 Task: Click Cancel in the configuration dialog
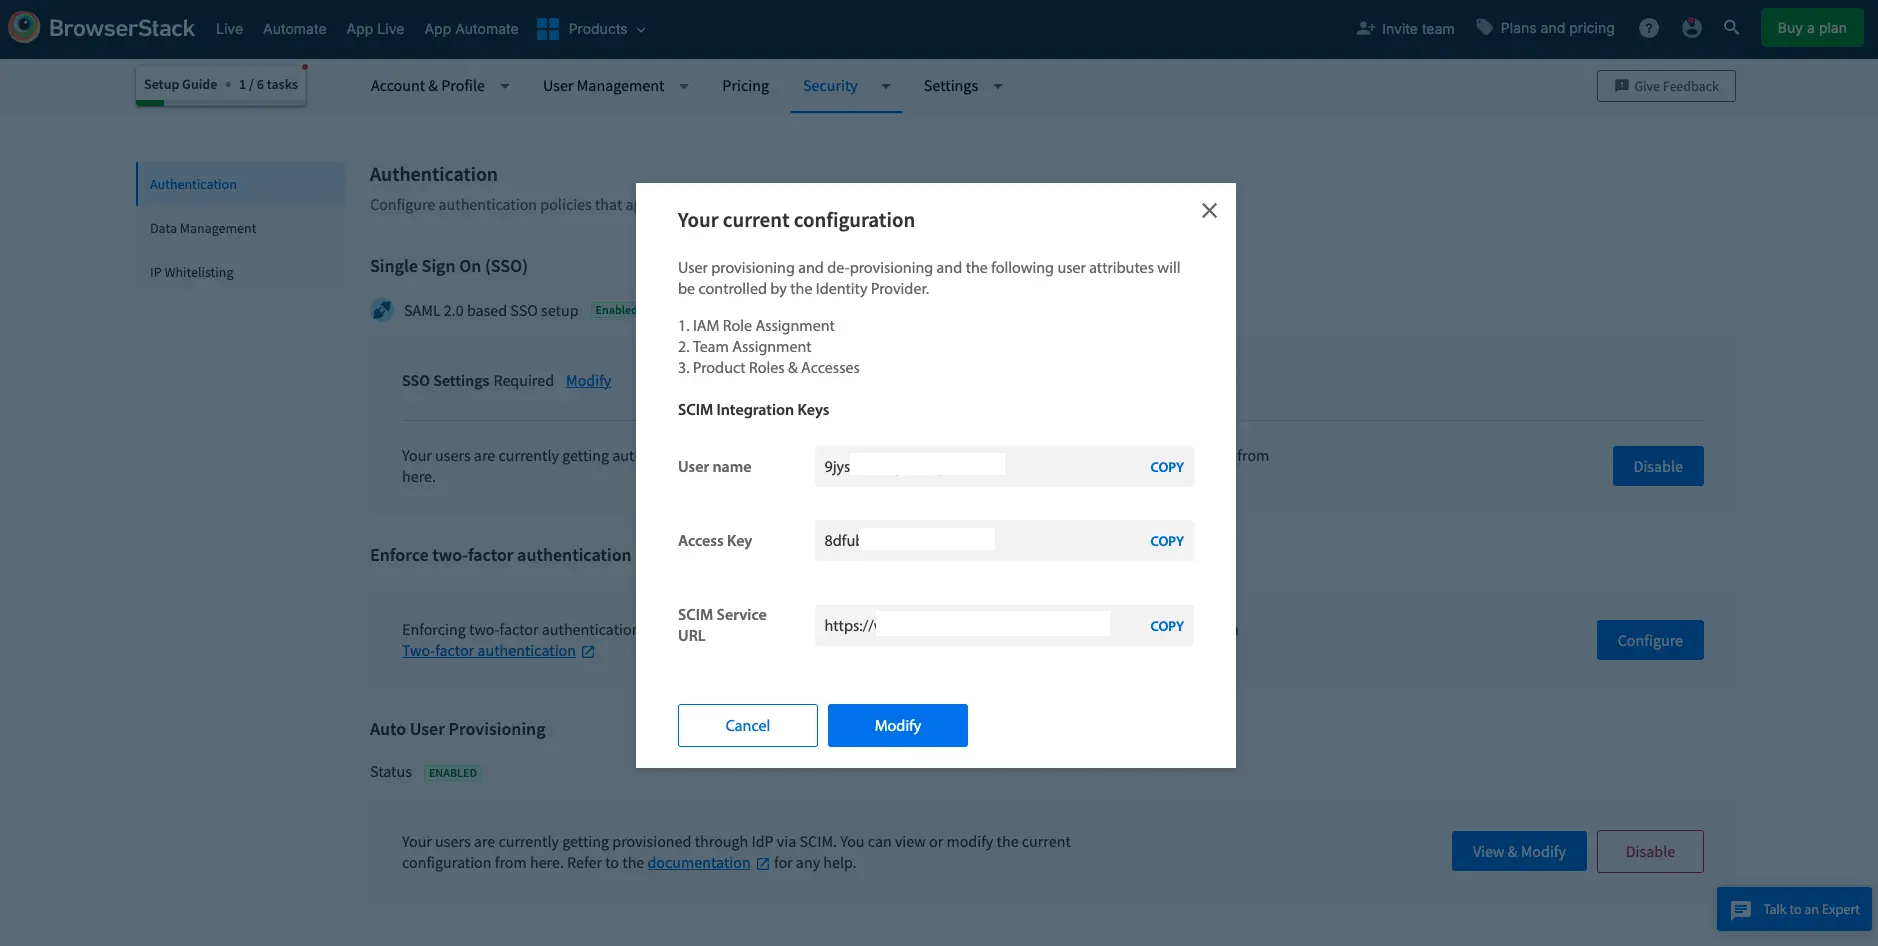coord(748,725)
